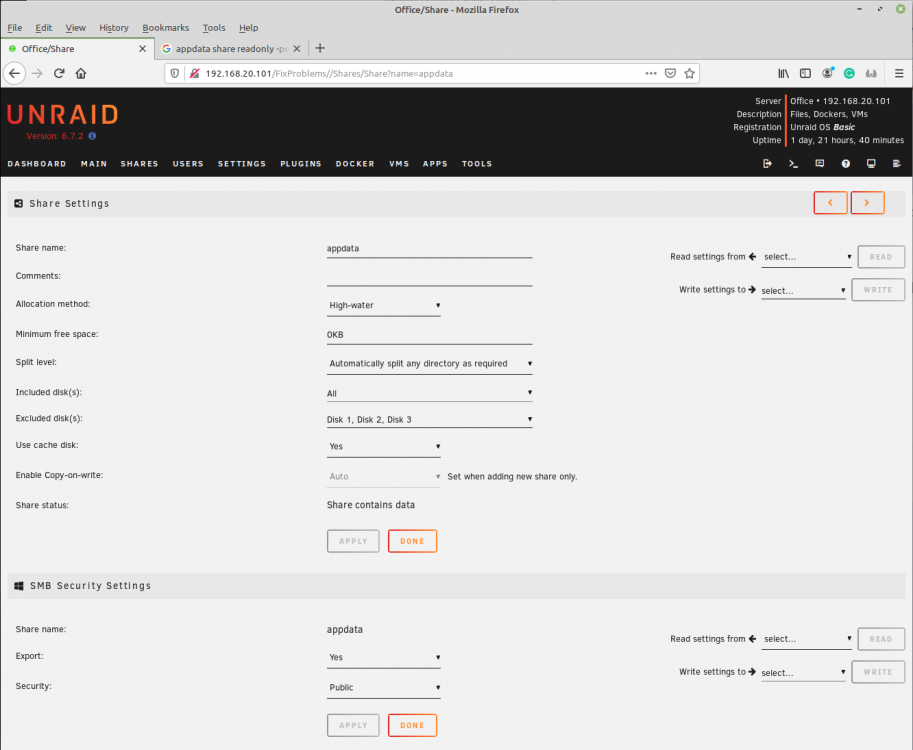Click the UNRAID logo
This screenshot has width=913, height=750.
coord(63,115)
